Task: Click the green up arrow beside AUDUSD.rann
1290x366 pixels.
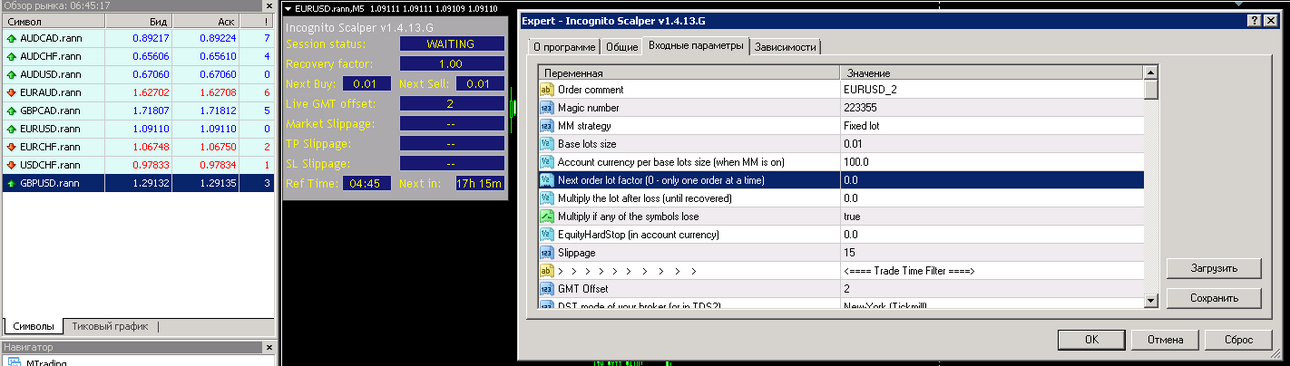Action: point(11,74)
